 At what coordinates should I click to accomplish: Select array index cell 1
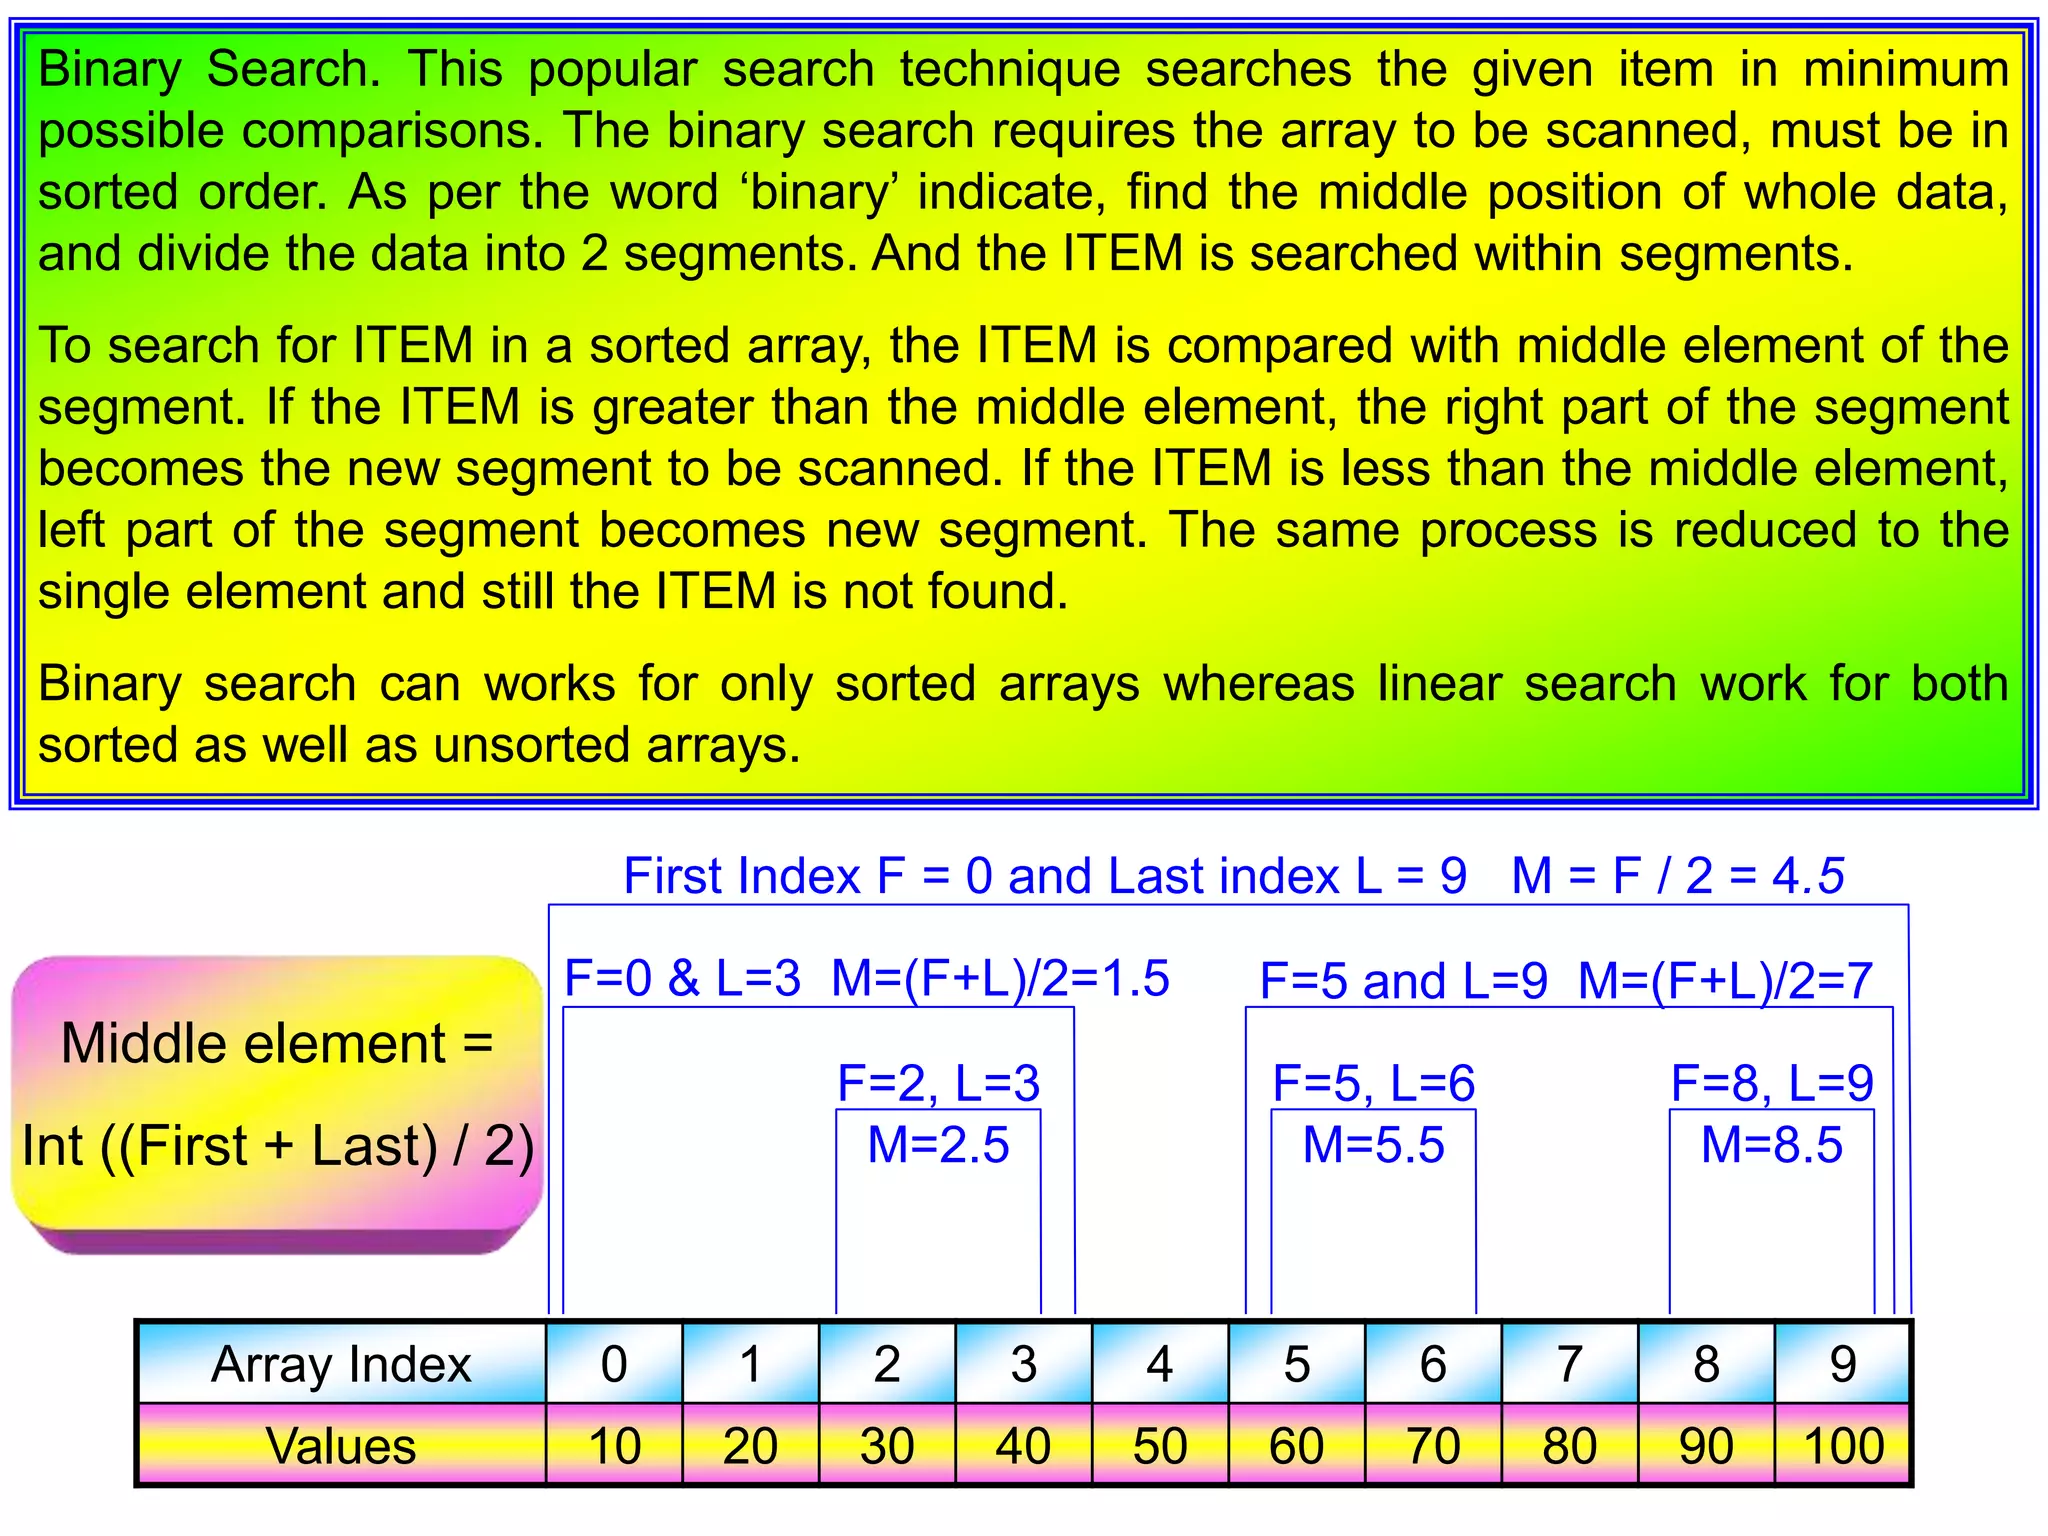tap(751, 1364)
